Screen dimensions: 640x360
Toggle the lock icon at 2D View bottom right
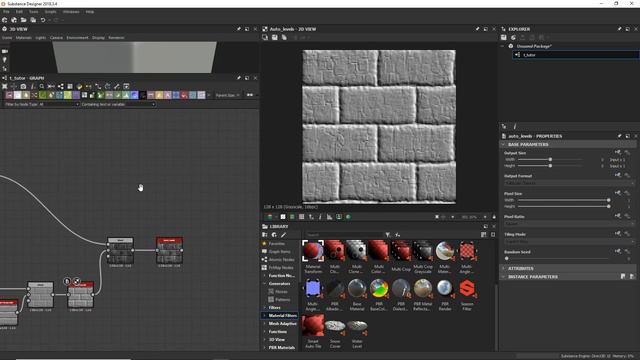[x=494, y=217]
